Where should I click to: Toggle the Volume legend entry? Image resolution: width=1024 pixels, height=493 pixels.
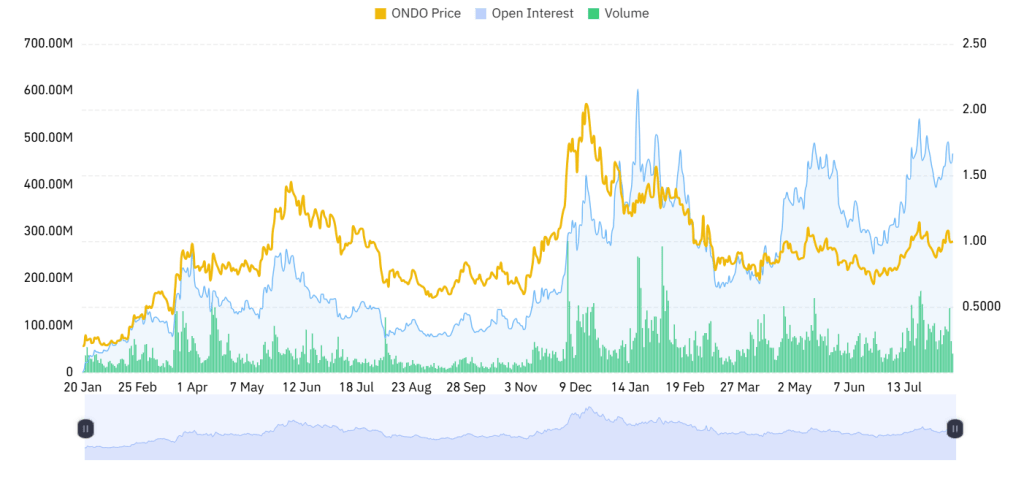[617, 13]
